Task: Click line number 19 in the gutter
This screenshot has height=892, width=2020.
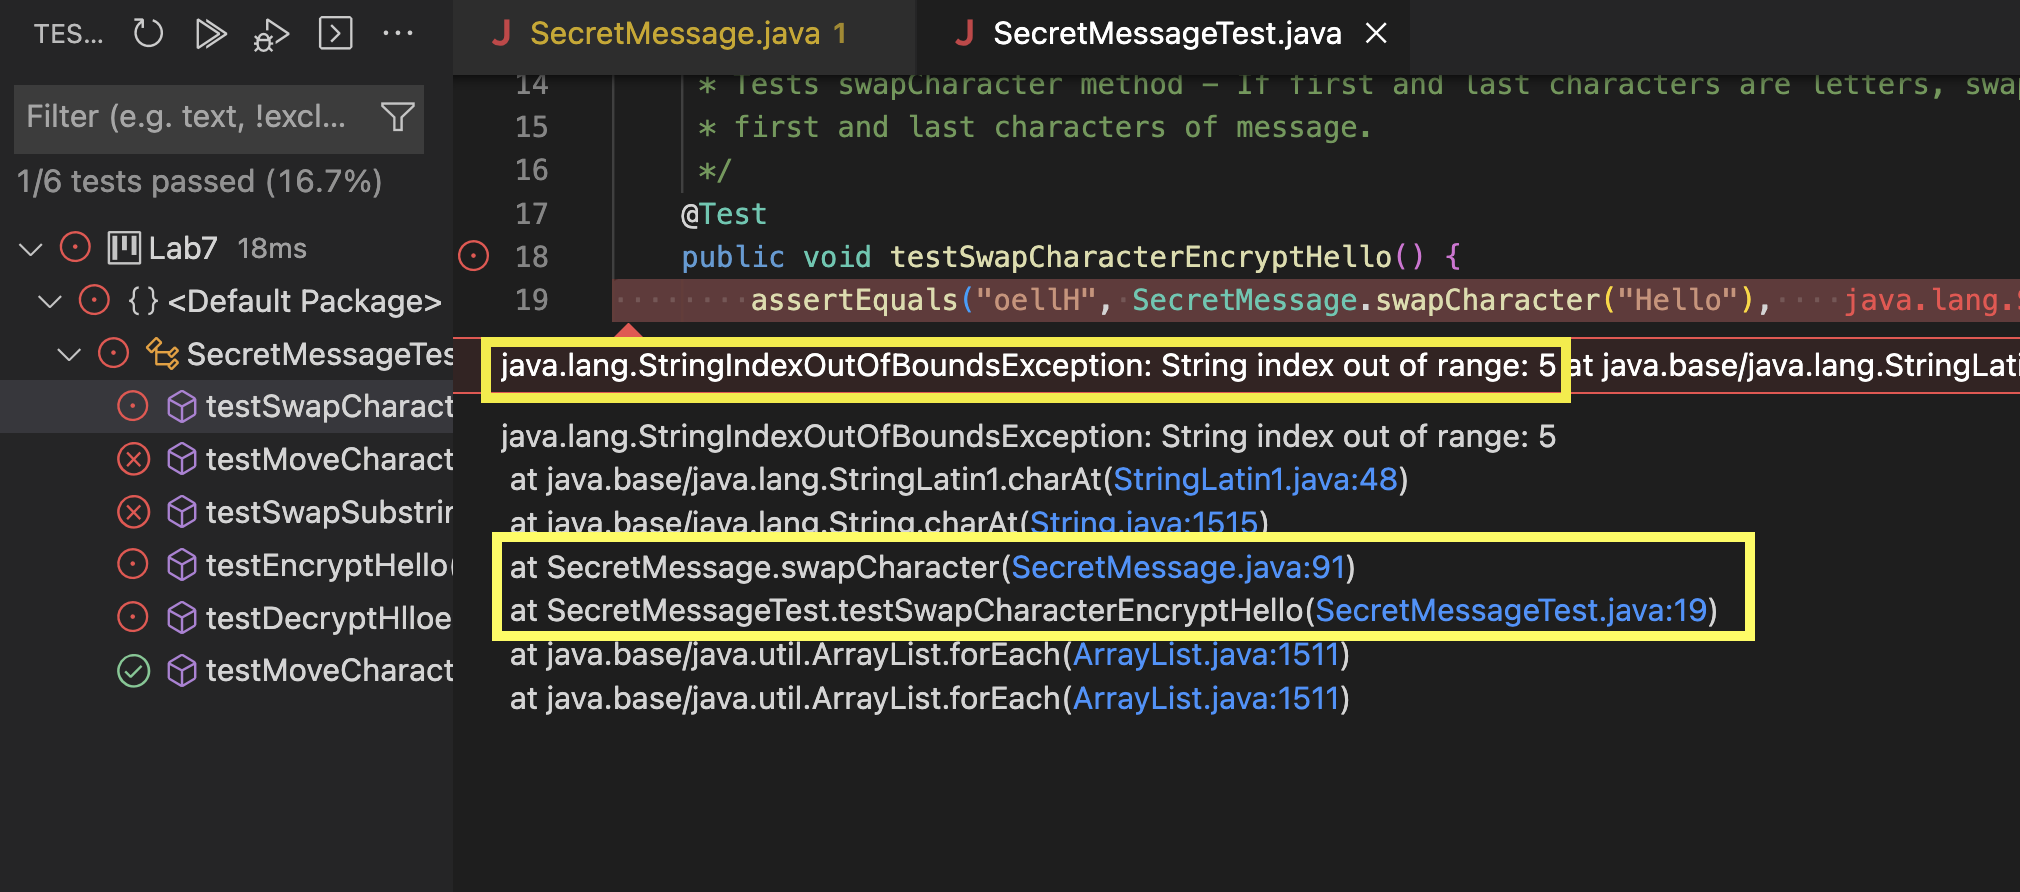Action: click(x=531, y=300)
